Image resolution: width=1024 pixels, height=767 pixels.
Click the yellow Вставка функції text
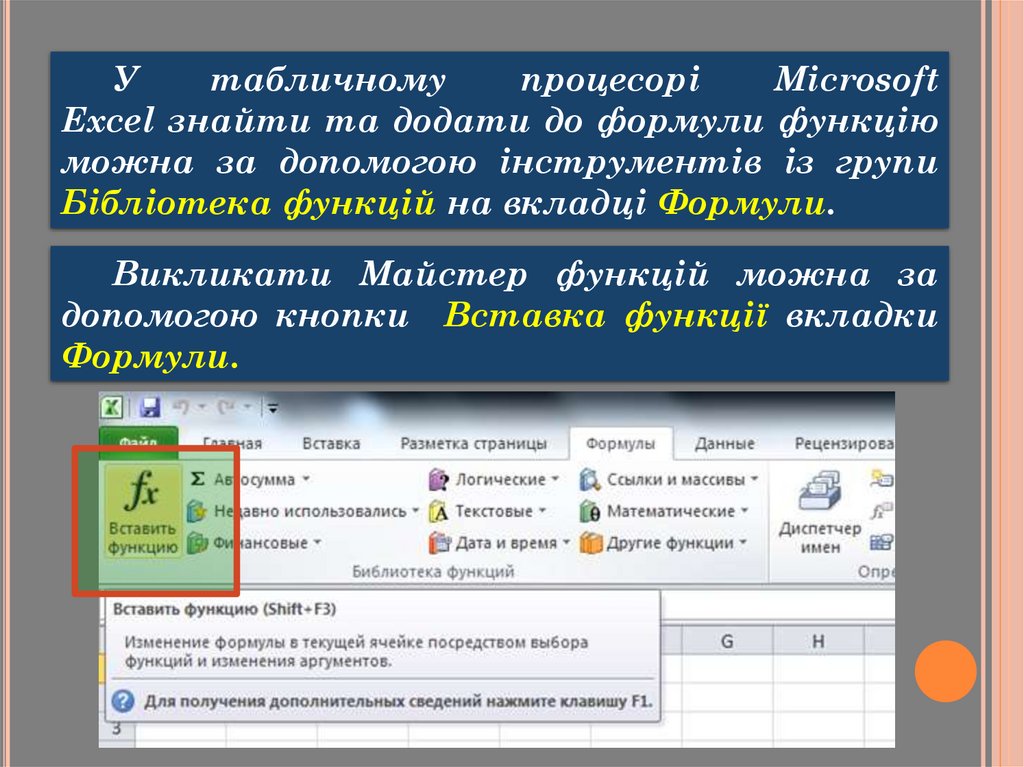point(605,316)
